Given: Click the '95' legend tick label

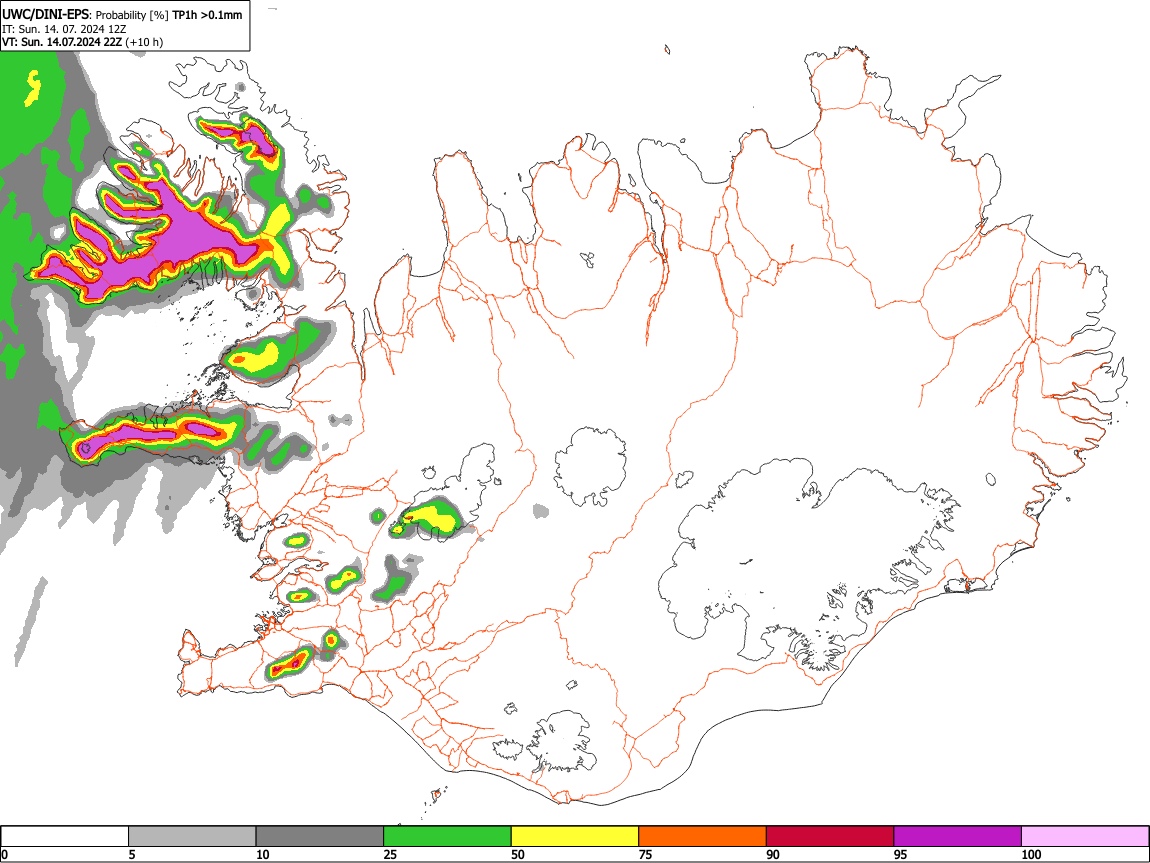Looking at the screenshot, I should pos(901,854).
